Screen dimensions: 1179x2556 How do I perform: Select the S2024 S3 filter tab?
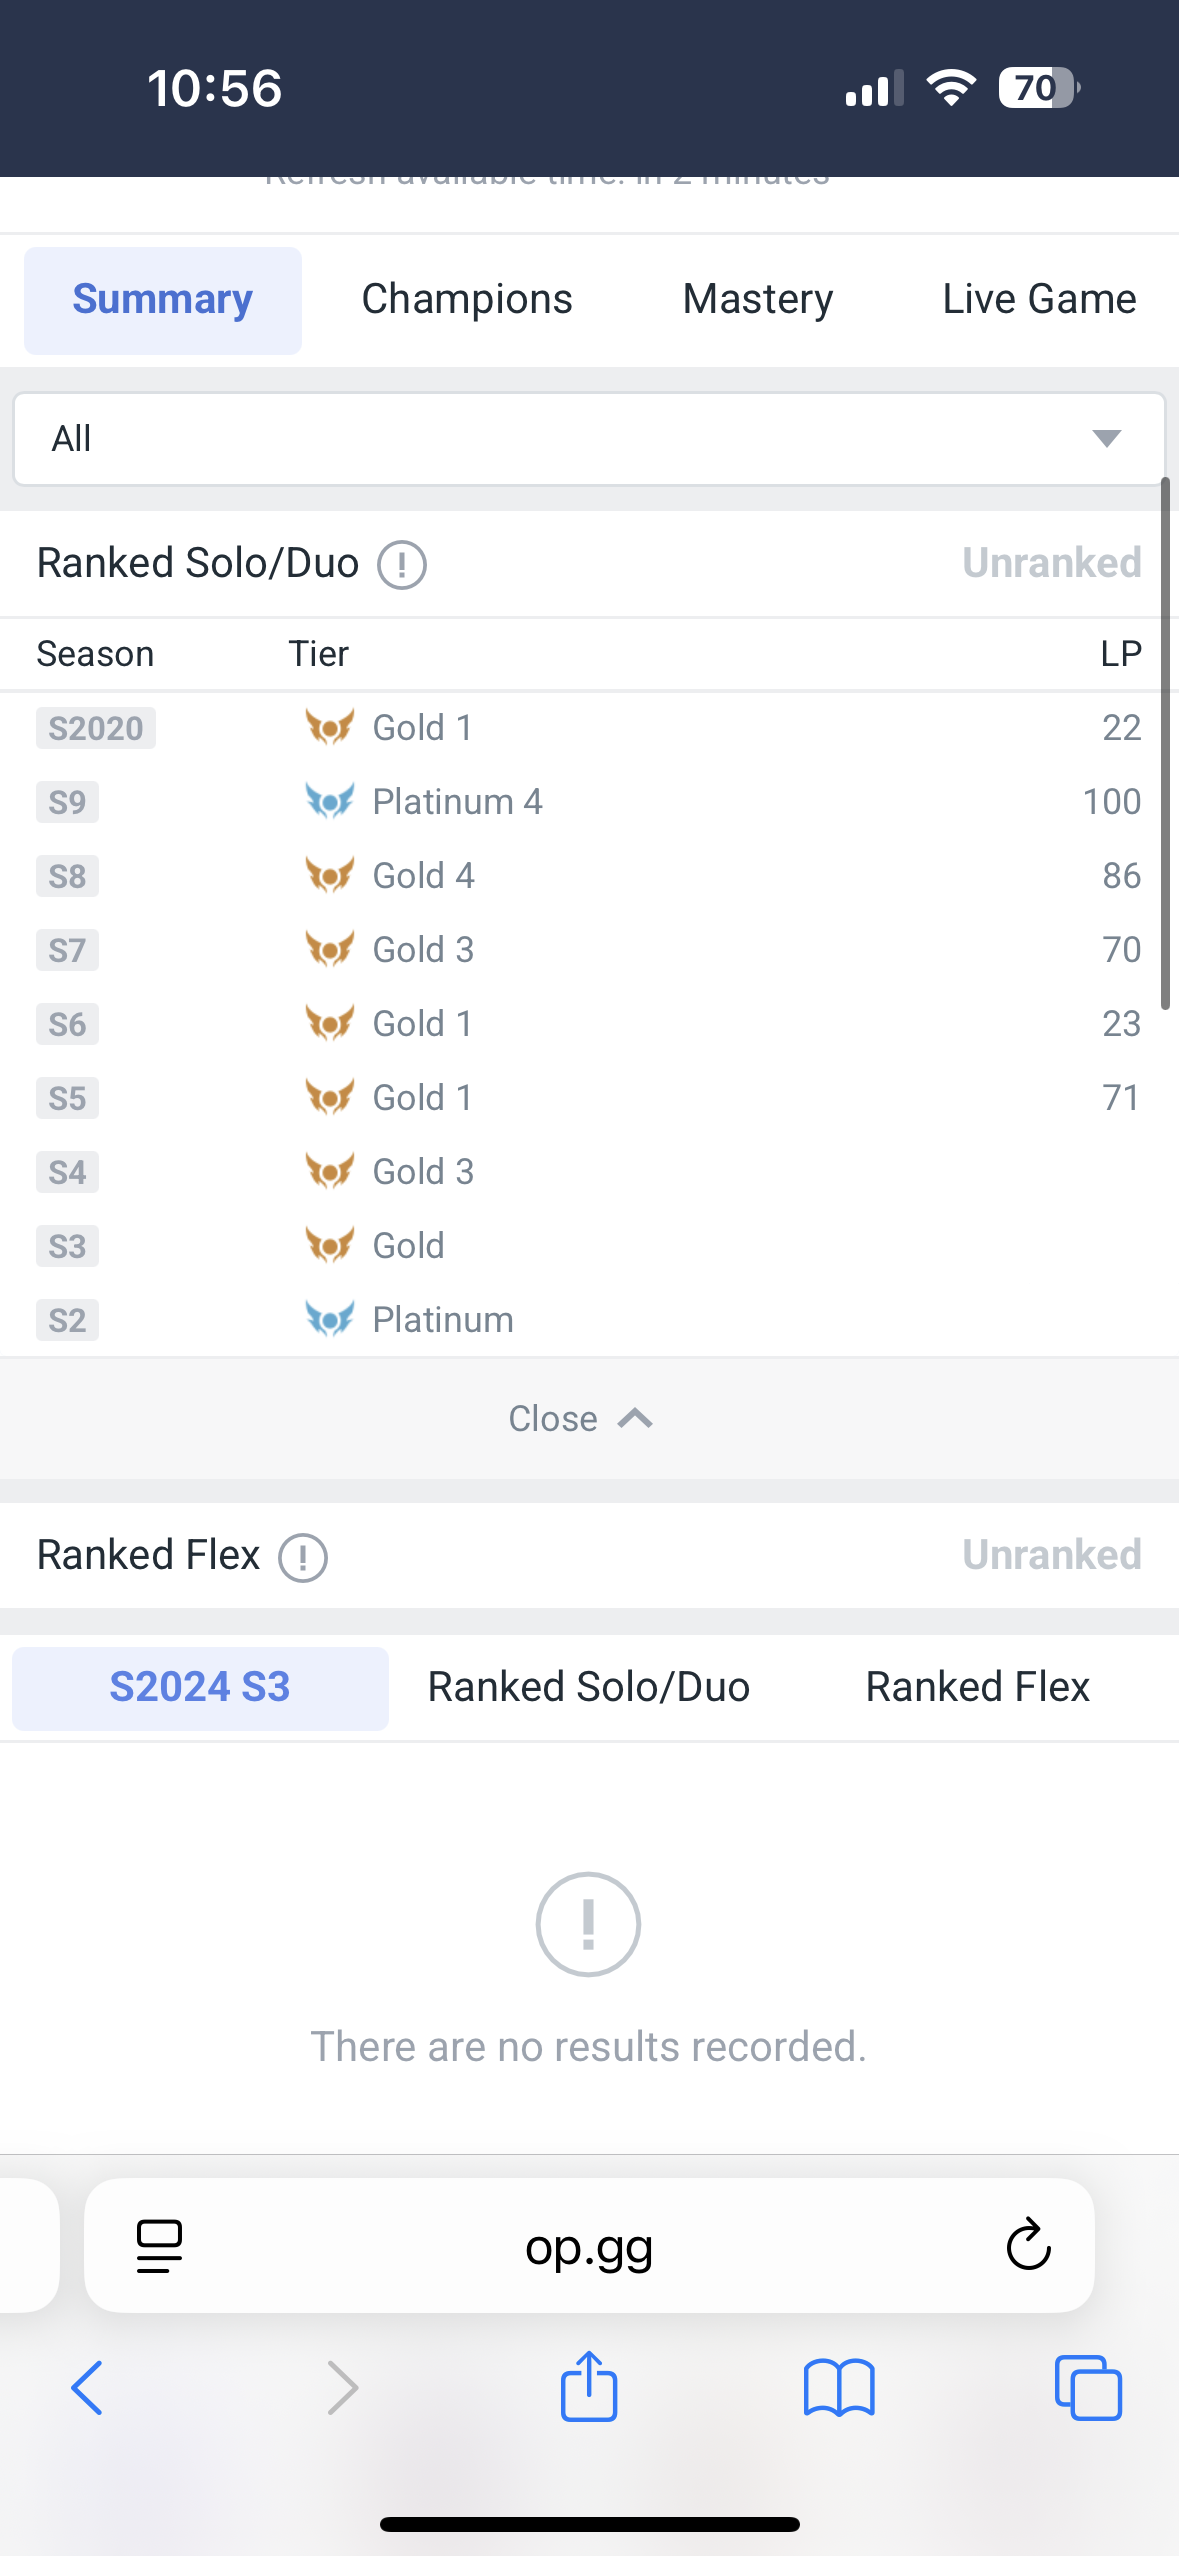200,1688
